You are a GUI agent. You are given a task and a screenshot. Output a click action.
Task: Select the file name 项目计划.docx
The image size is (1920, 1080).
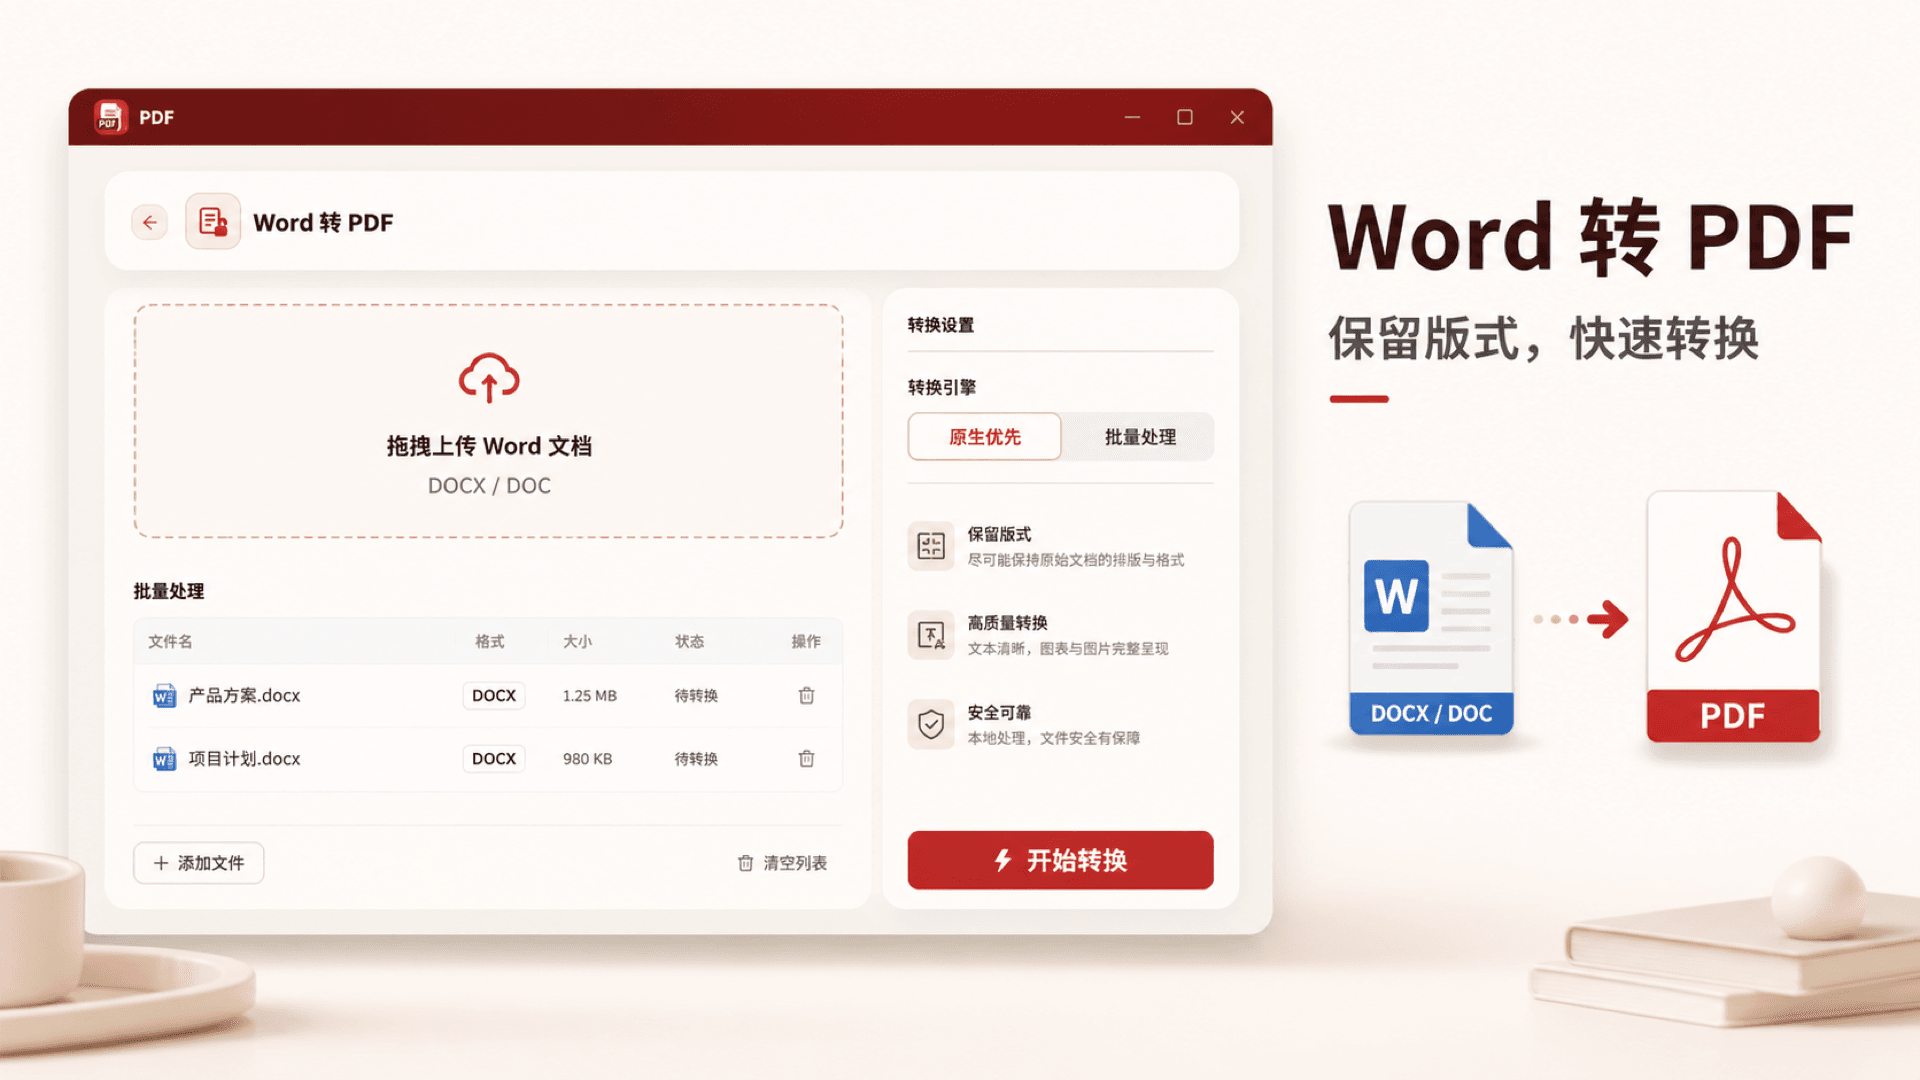coord(244,759)
